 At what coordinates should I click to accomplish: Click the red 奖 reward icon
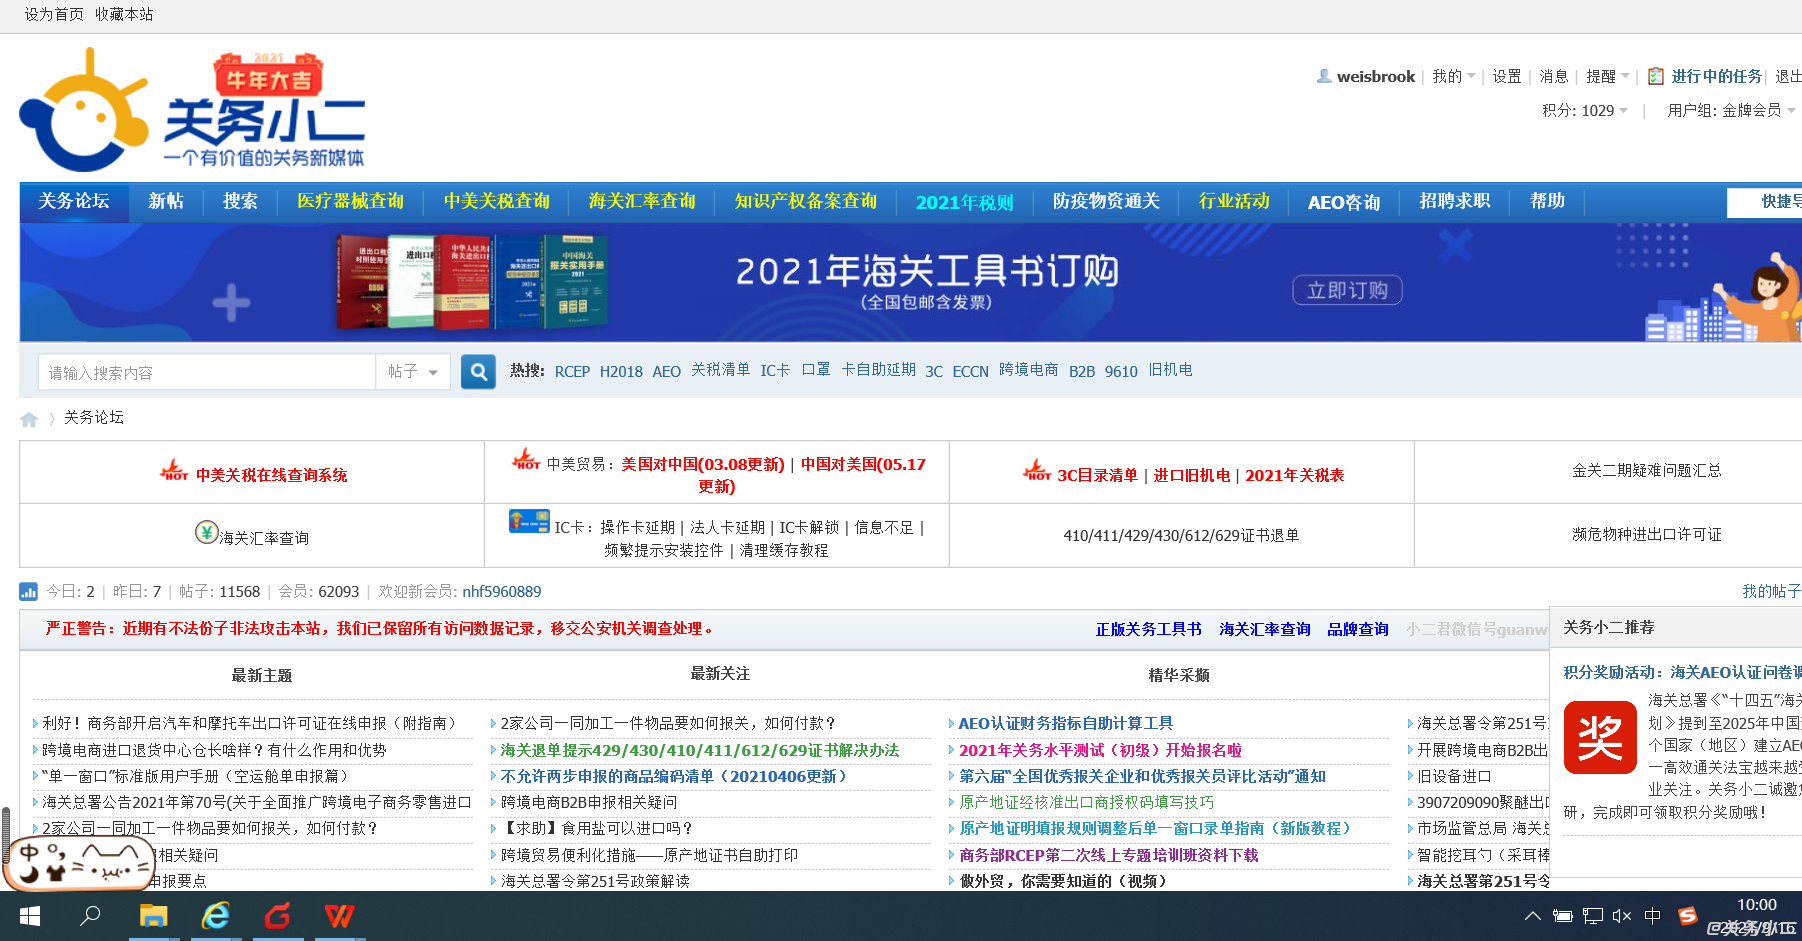[x=1600, y=738]
